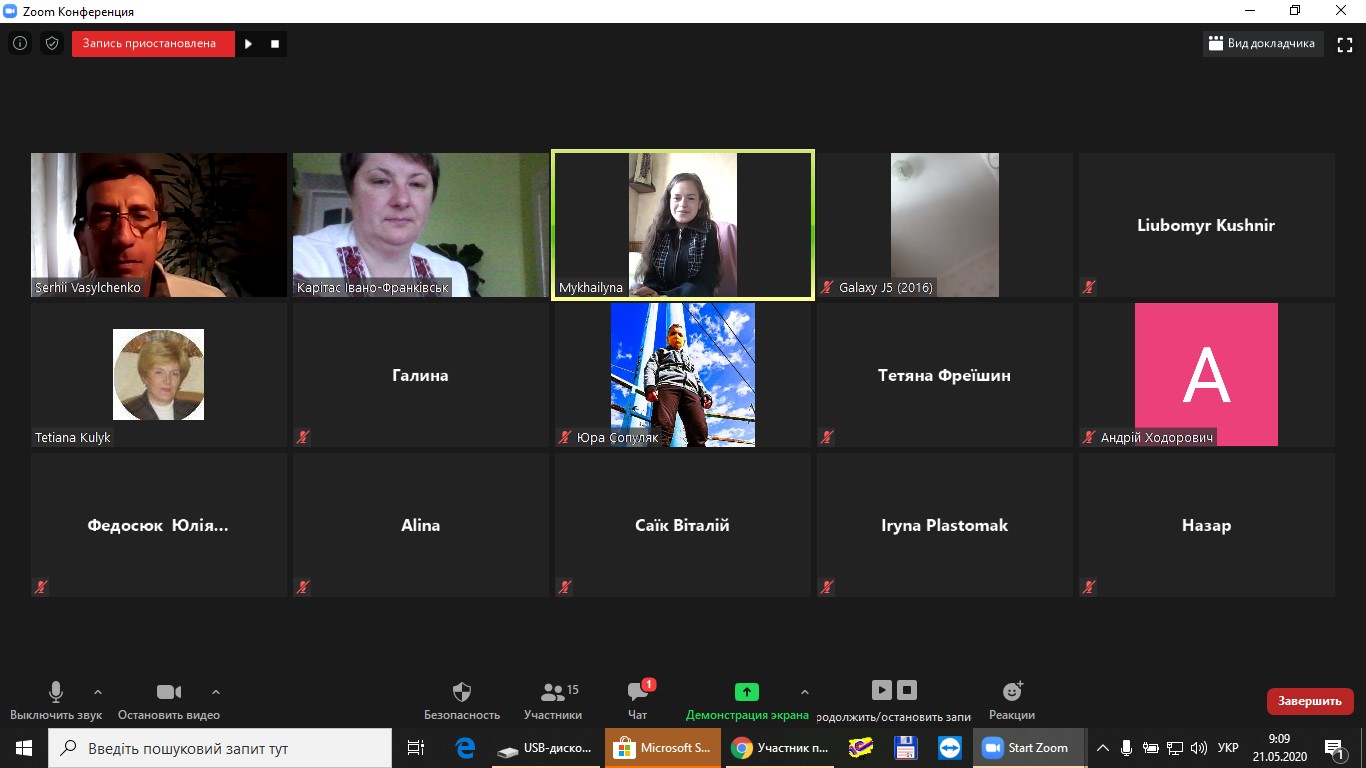
Task: Show hidden system tray icons
Action: tap(1103, 748)
